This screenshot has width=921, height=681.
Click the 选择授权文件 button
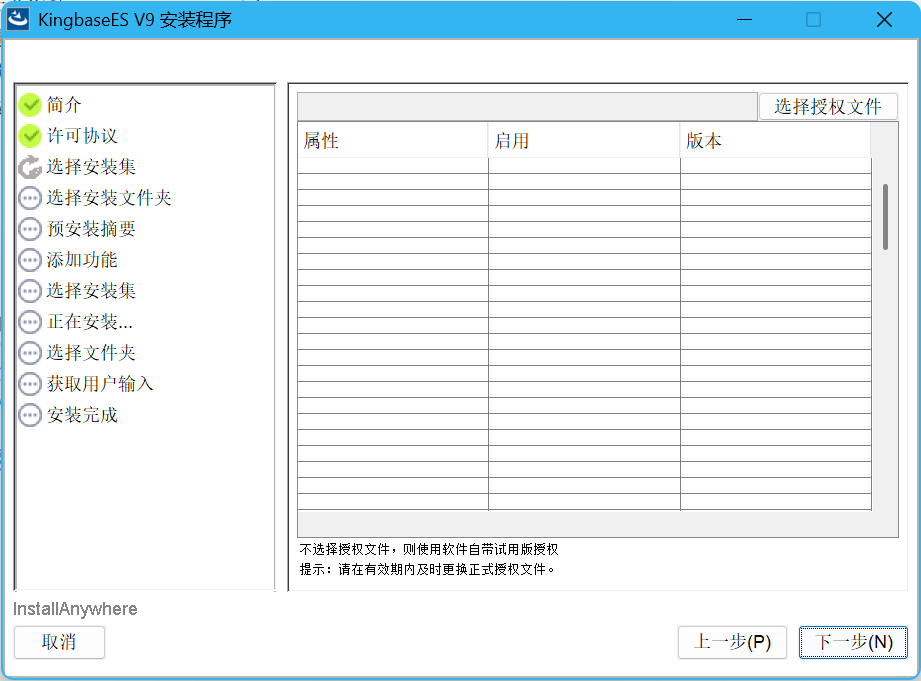828,106
